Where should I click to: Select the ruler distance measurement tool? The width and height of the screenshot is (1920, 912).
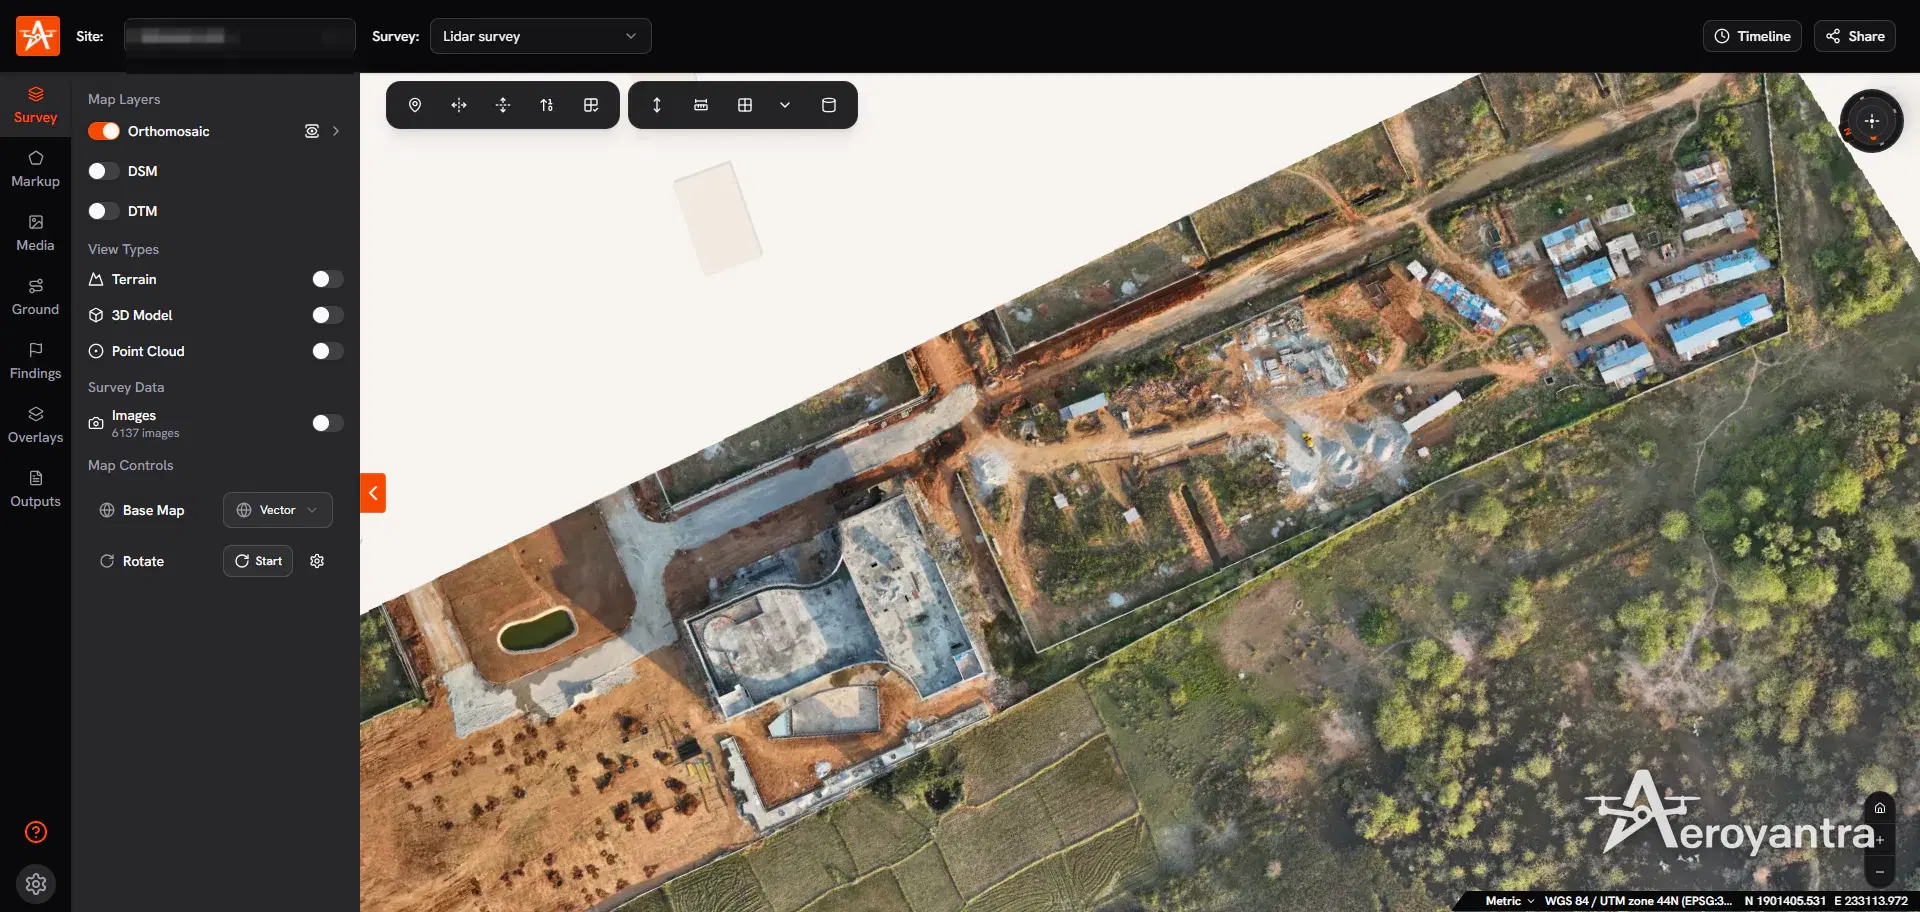click(x=701, y=105)
